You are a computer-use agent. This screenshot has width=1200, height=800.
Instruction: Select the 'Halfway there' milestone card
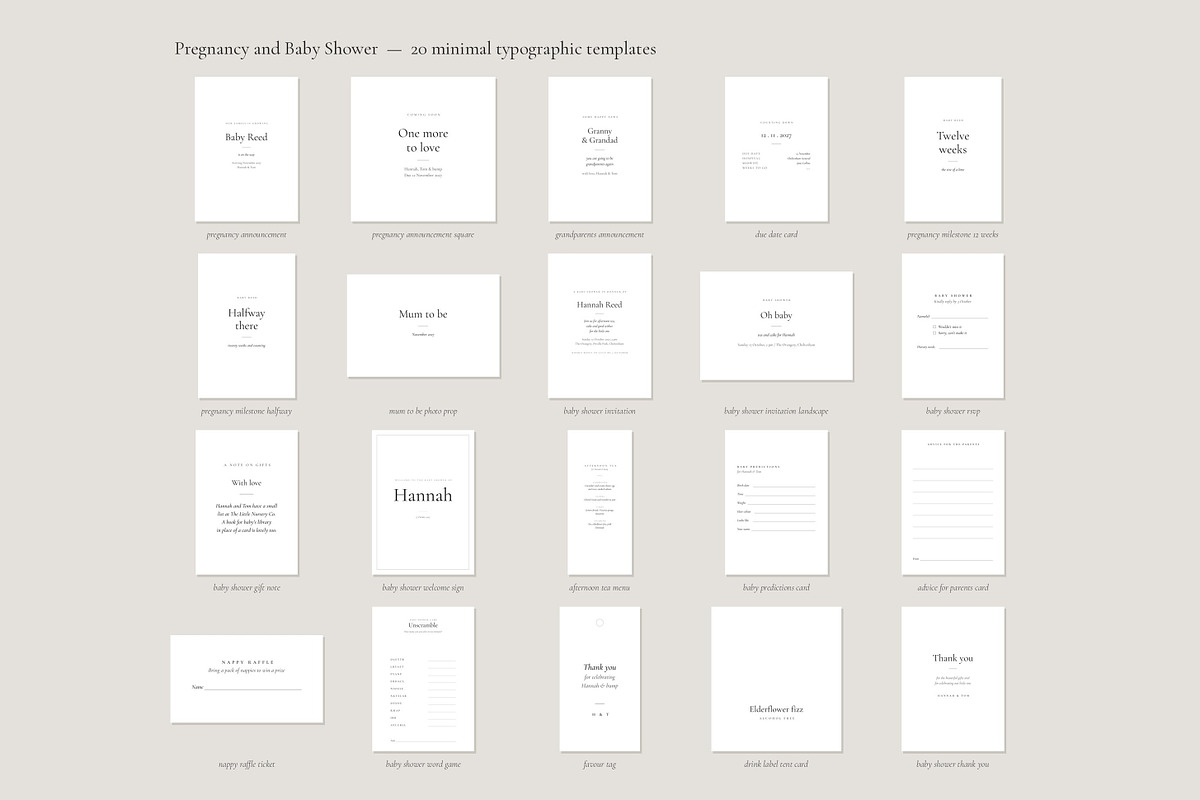point(247,325)
